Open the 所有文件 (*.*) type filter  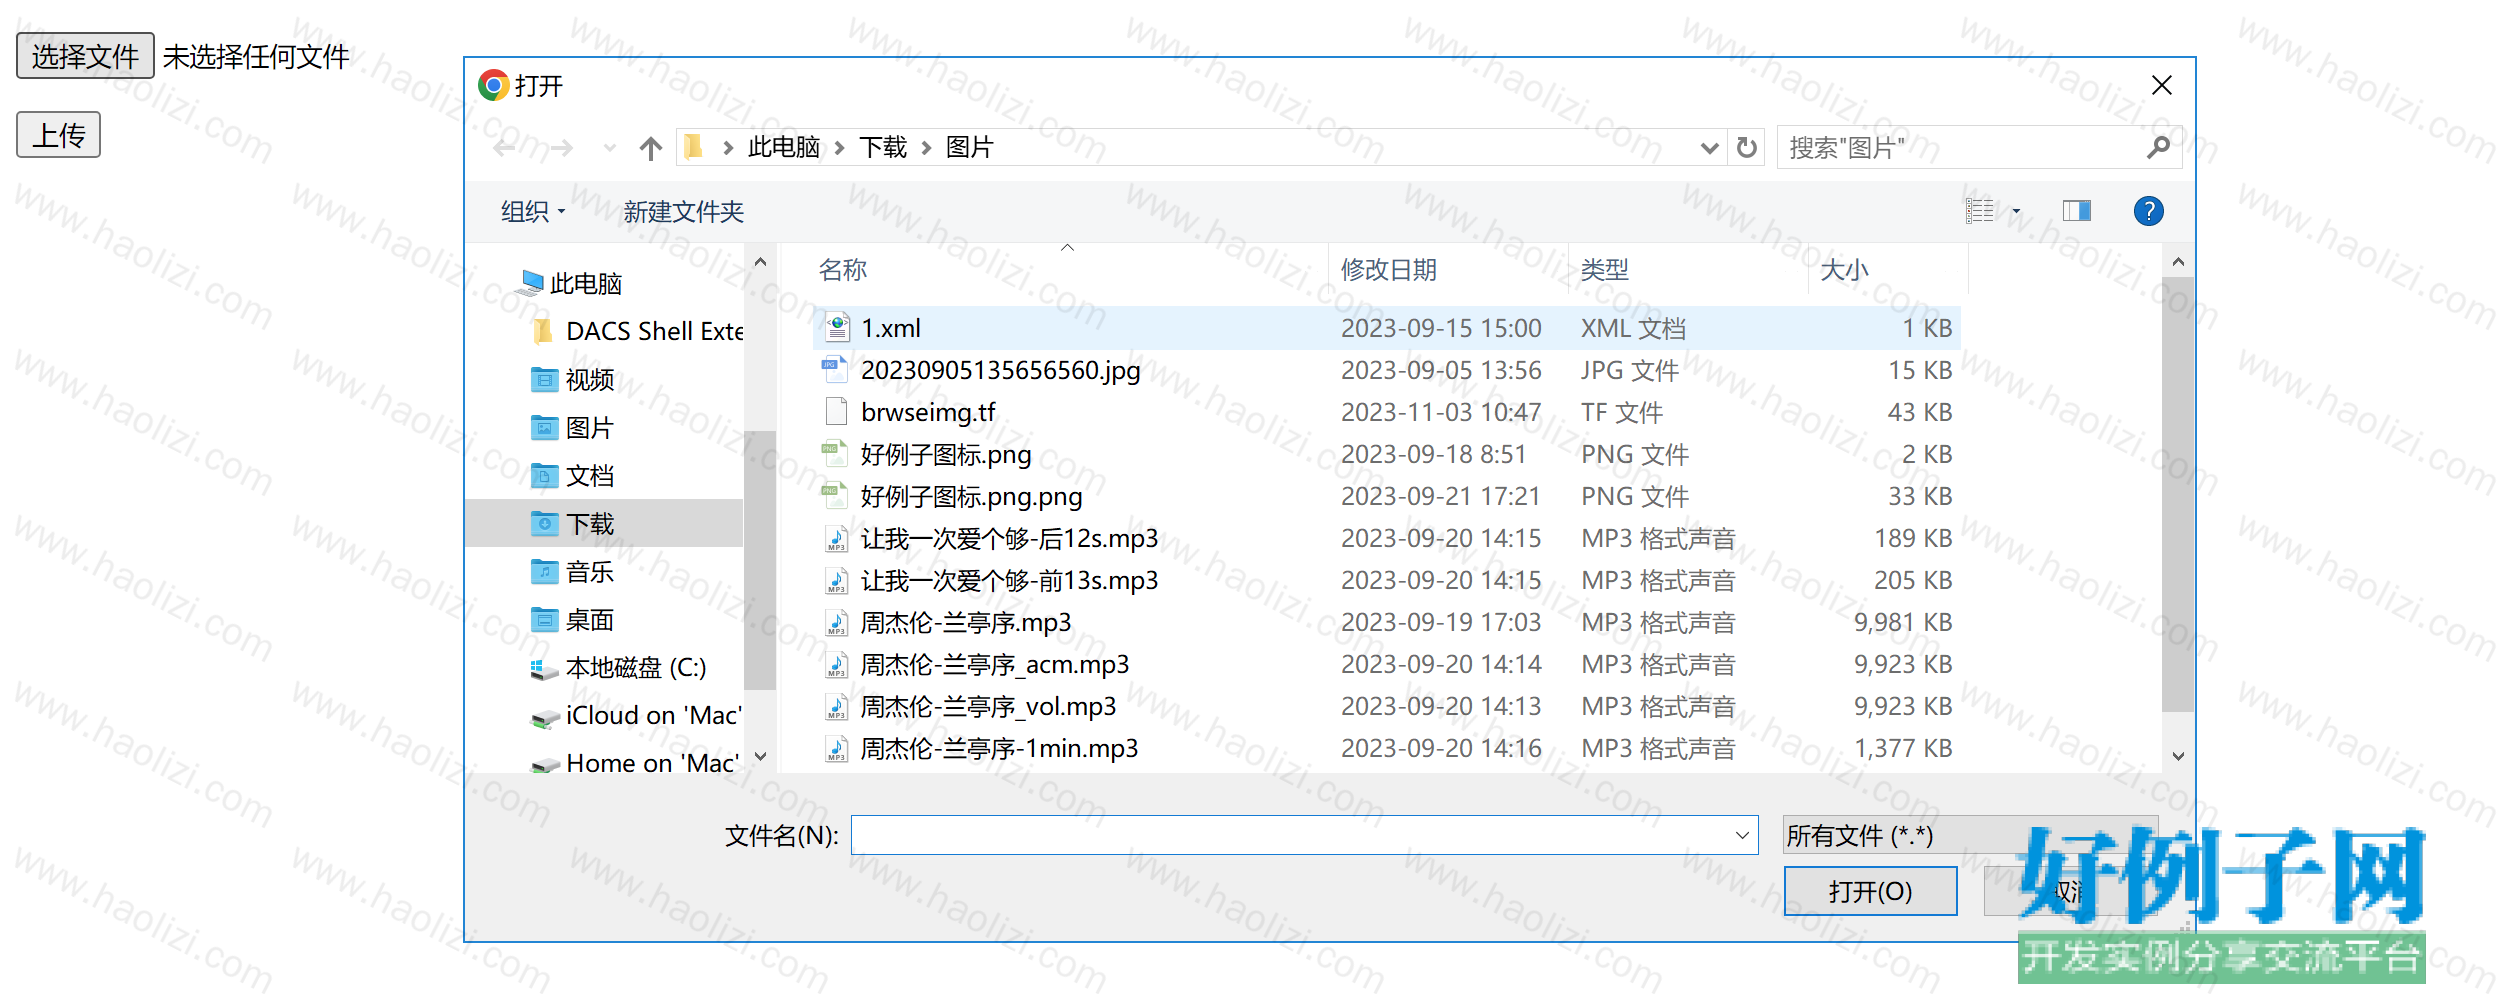click(x=1970, y=835)
